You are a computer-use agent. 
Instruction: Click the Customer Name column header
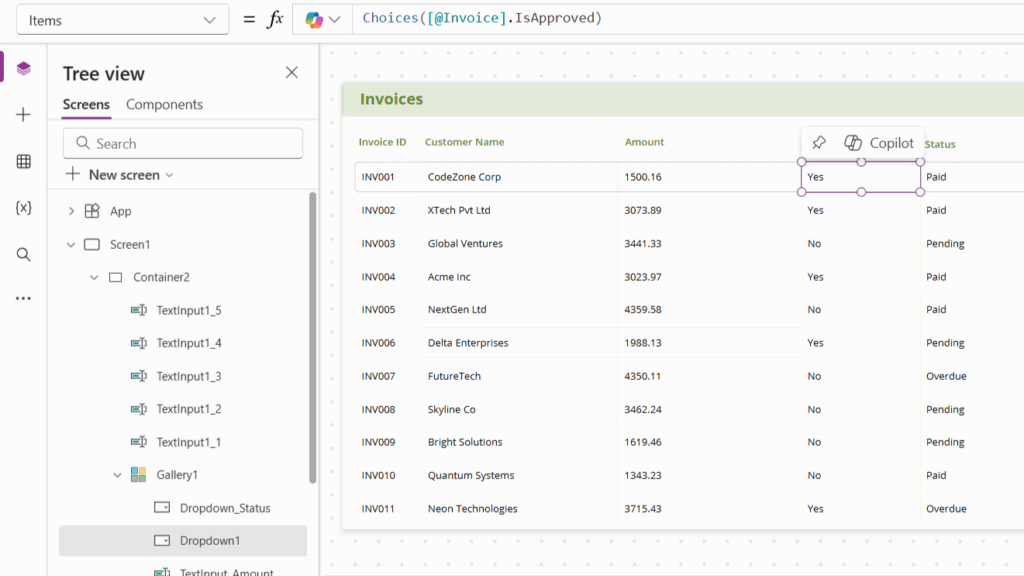coord(464,142)
